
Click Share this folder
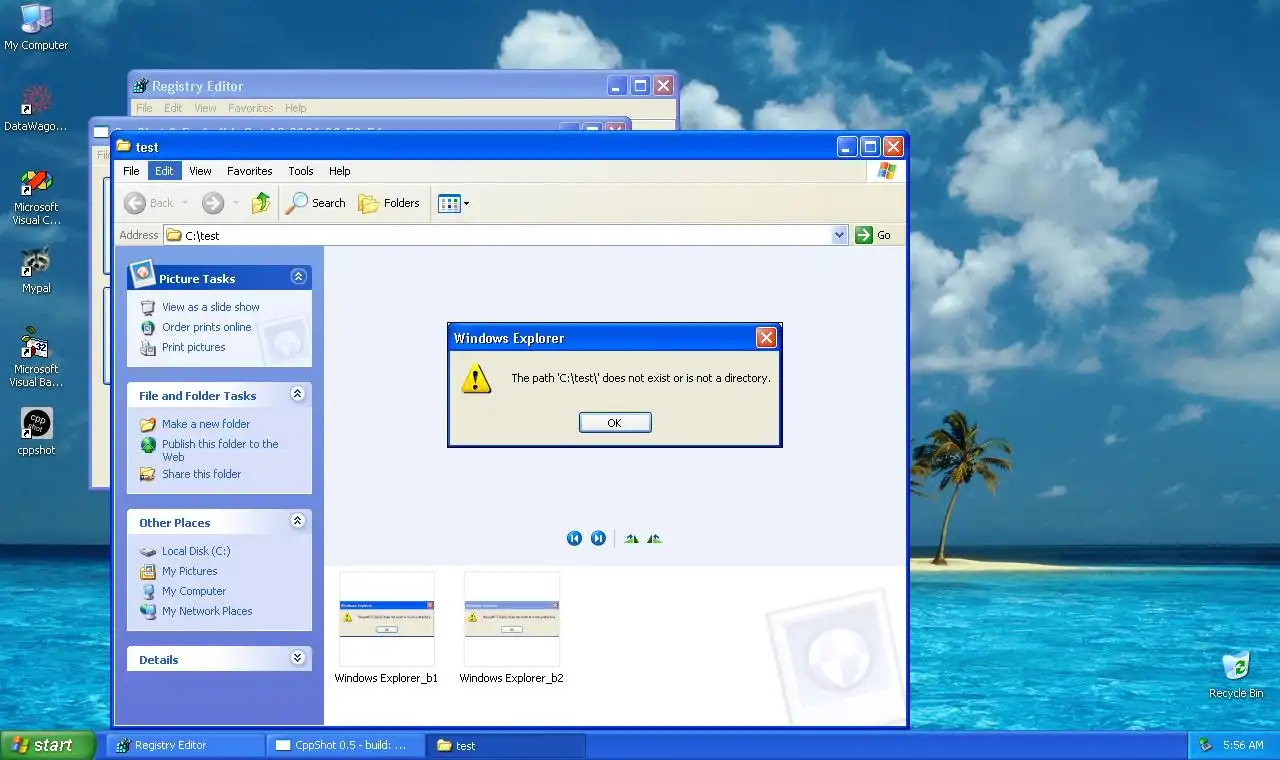tap(201, 474)
